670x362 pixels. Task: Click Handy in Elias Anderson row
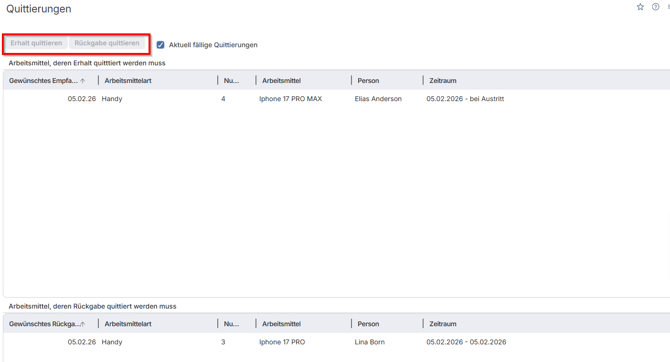112,99
